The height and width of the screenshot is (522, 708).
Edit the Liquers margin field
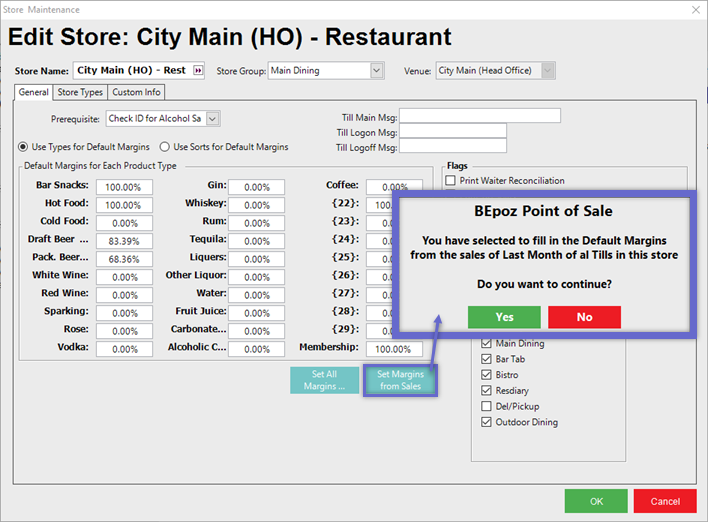(256, 259)
